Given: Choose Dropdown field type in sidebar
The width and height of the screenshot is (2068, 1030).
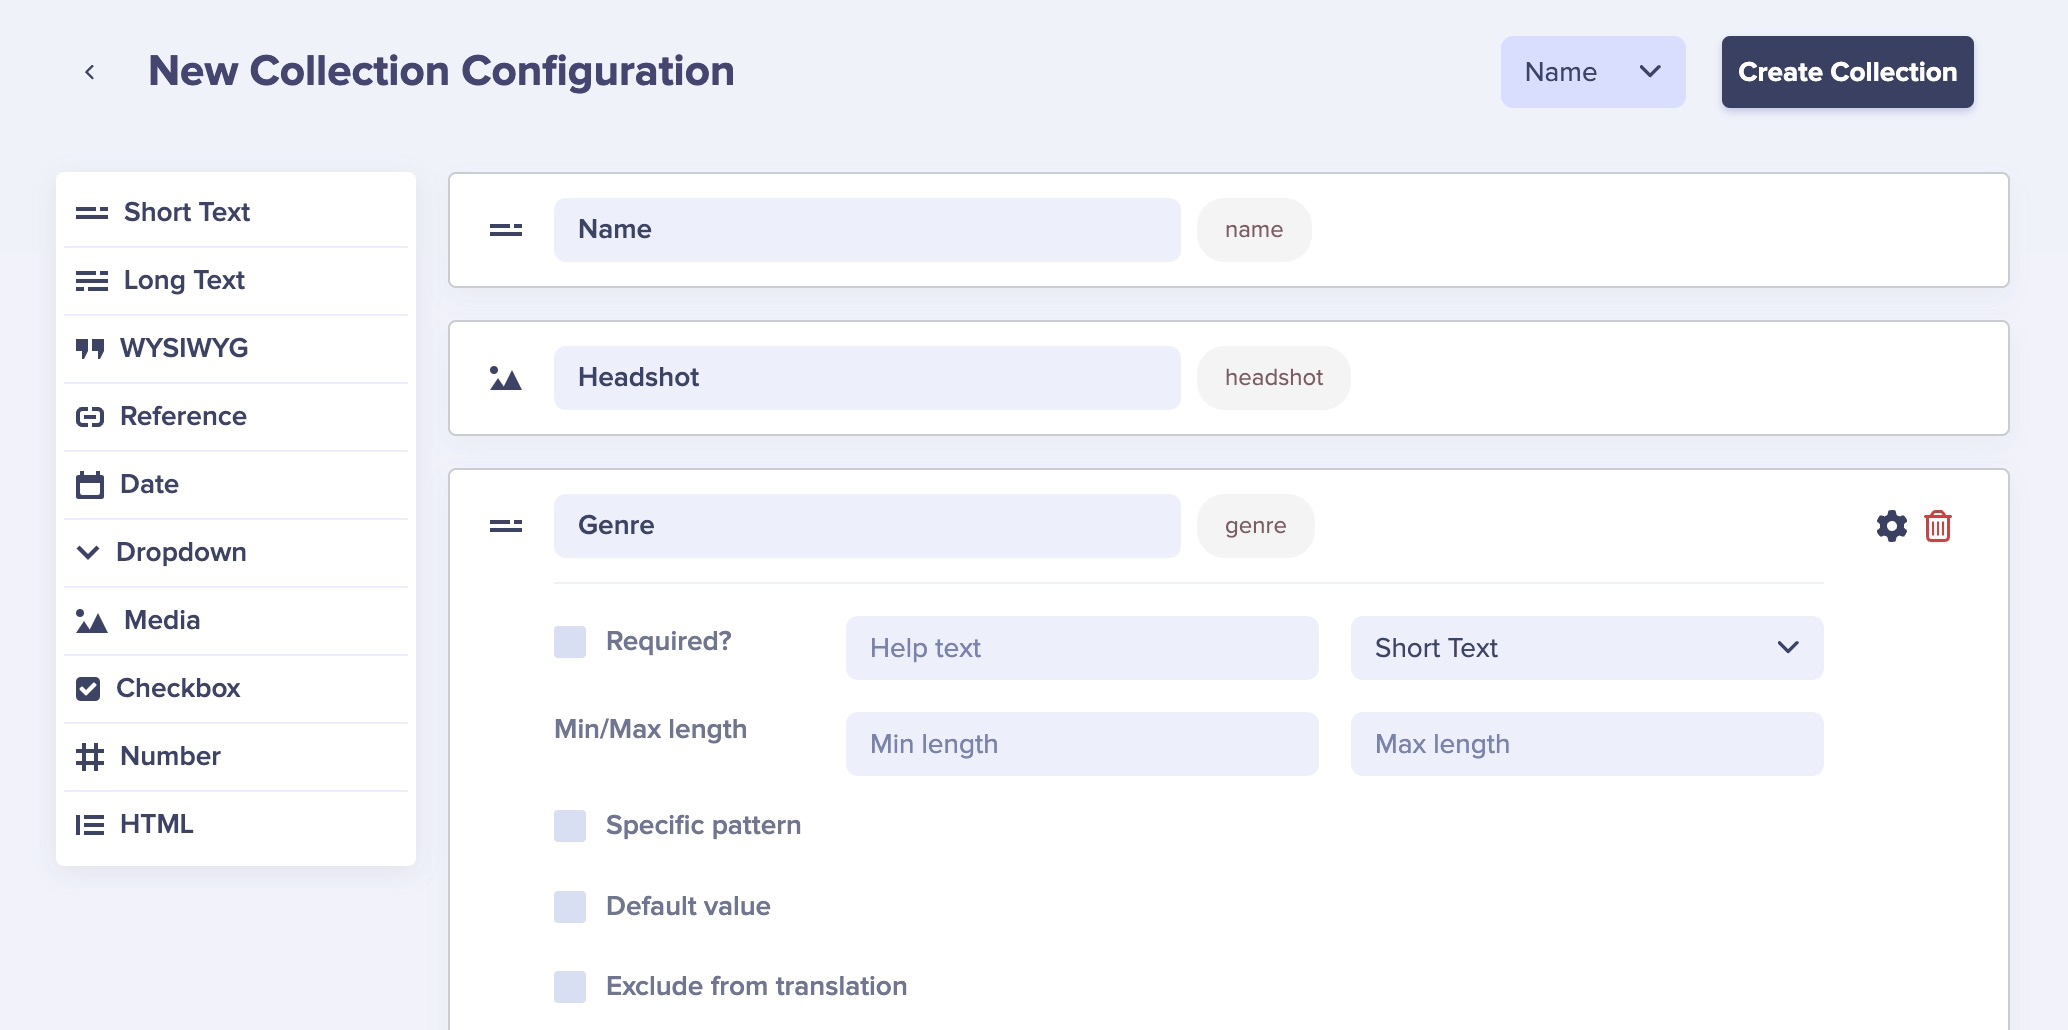Looking at the screenshot, I should 180,552.
